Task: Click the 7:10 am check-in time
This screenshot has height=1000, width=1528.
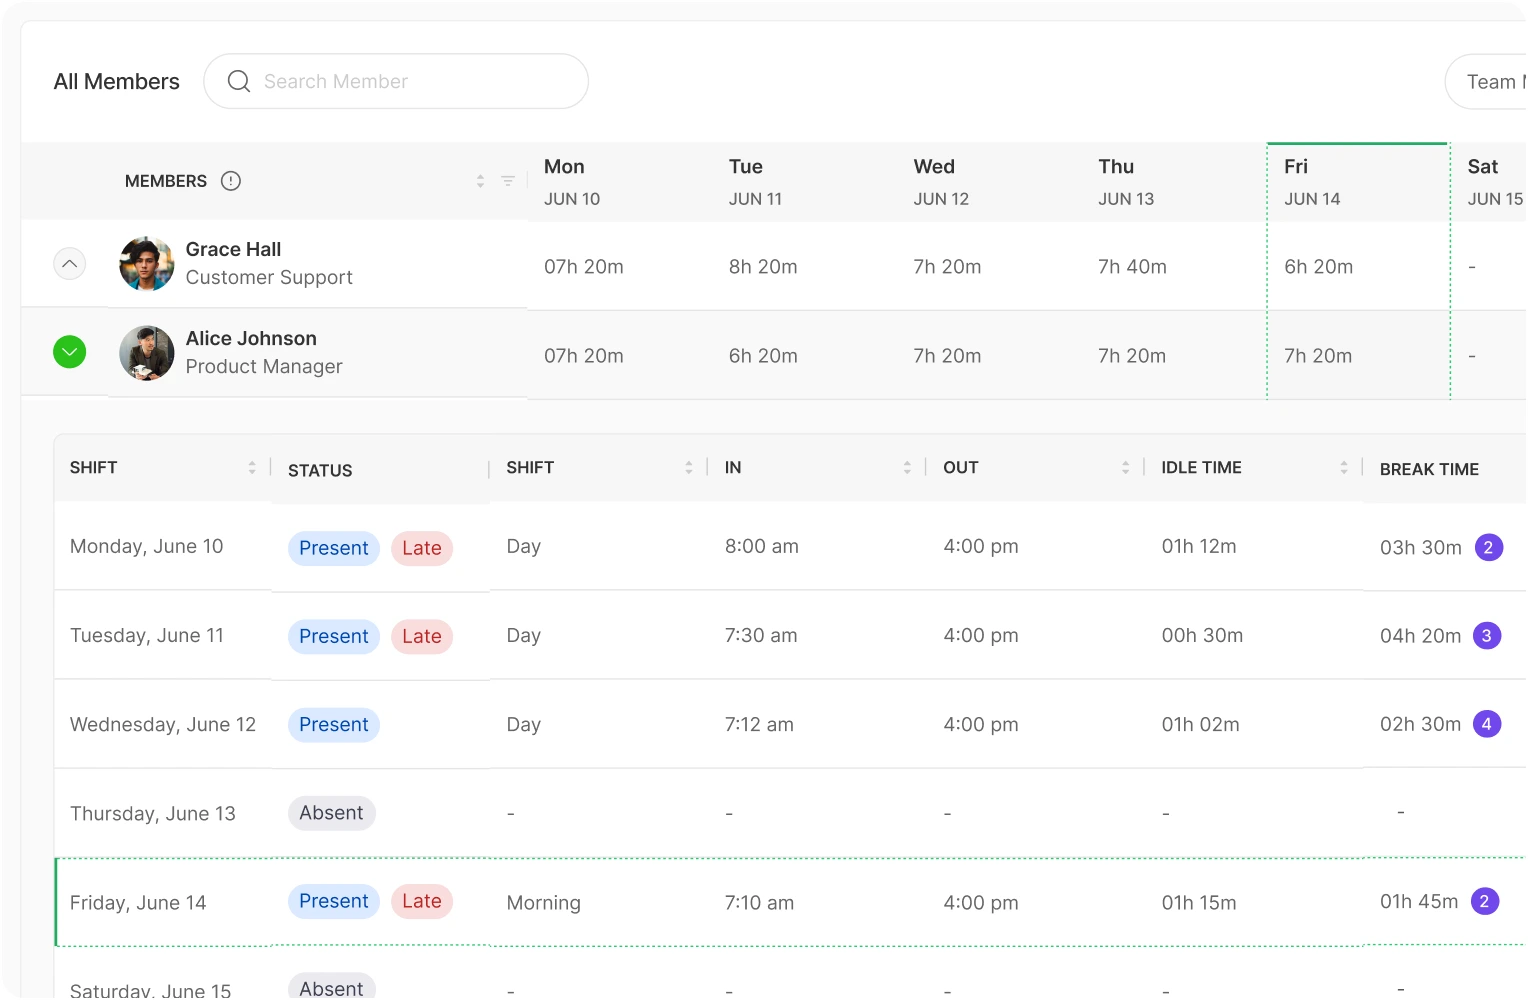Action: coord(759,903)
